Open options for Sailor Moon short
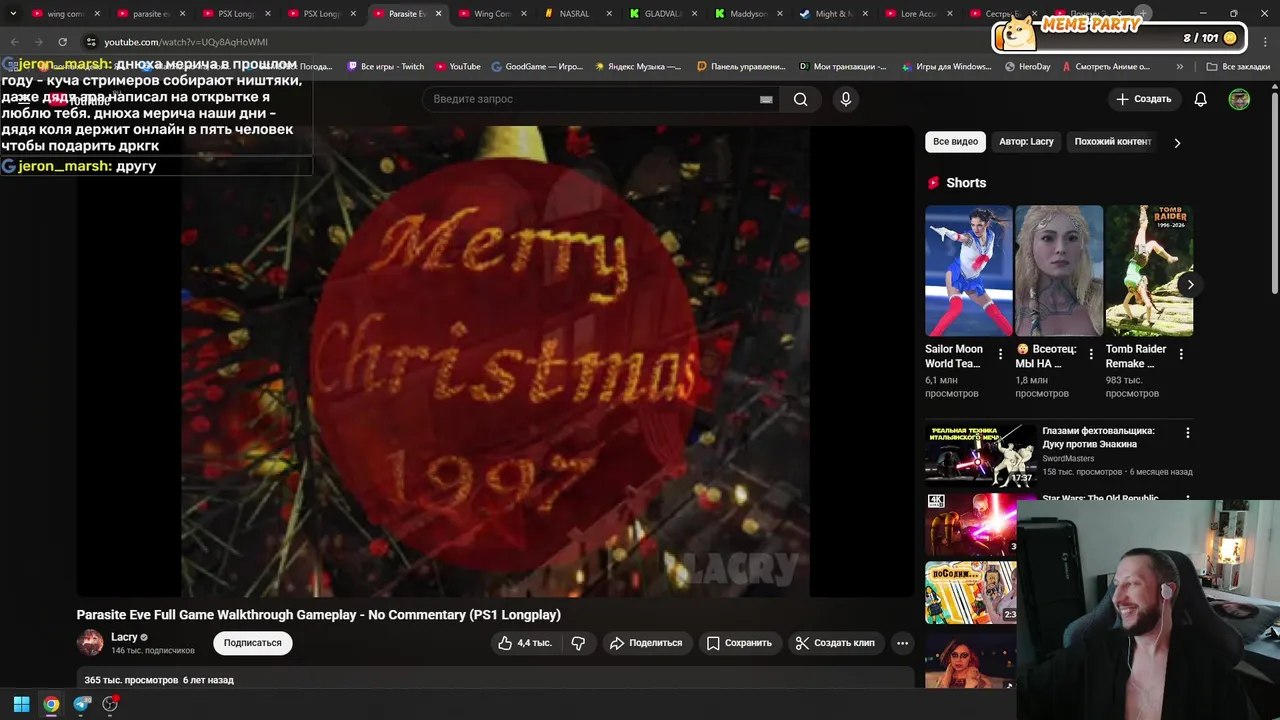The width and height of the screenshot is (1280, 720). tap(1000, 354)
